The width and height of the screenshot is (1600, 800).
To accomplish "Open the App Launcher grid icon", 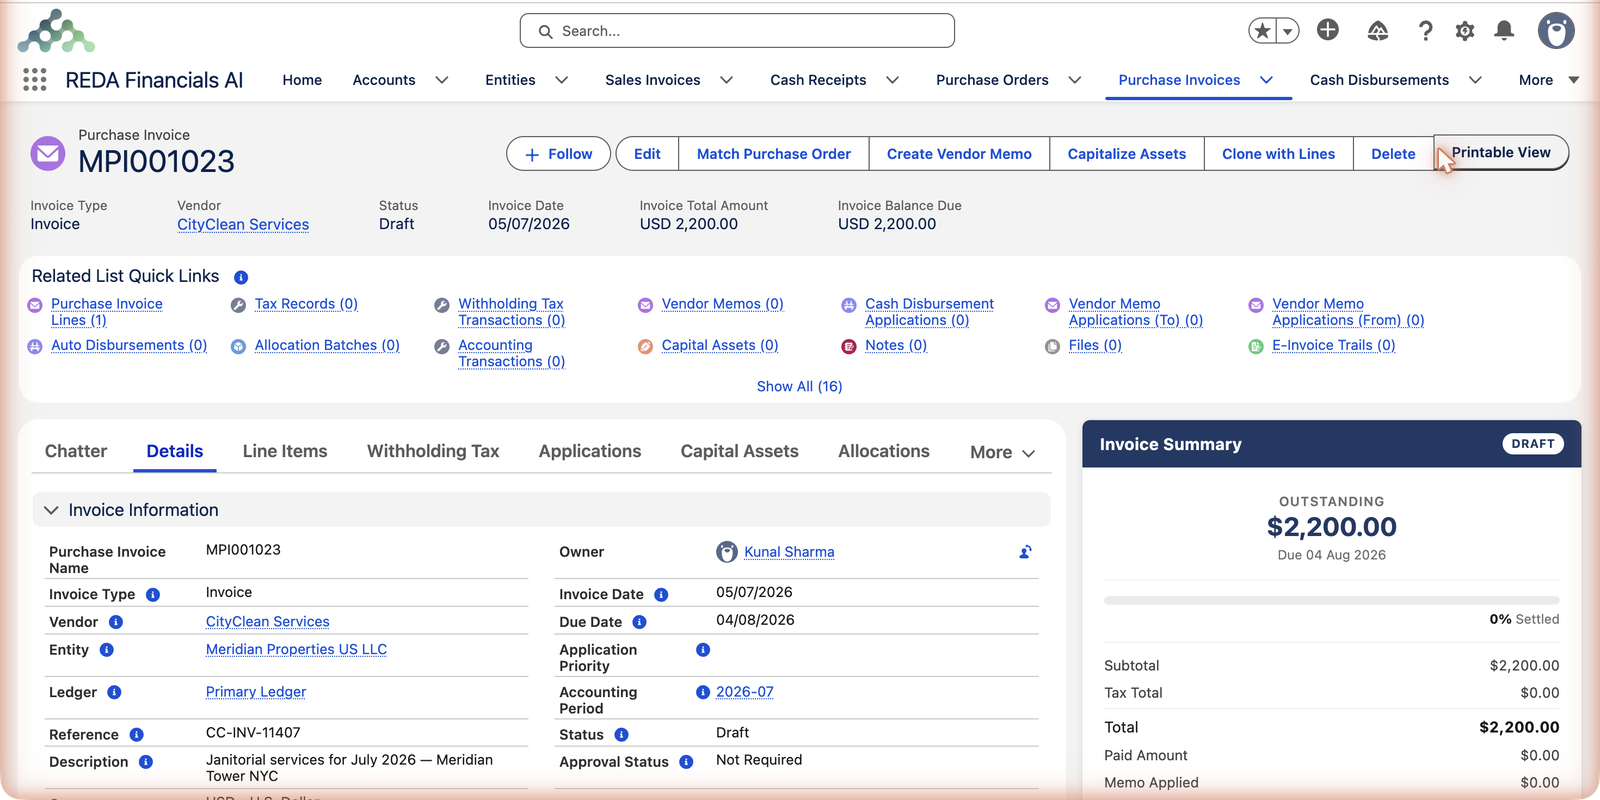I will [35, 80].
